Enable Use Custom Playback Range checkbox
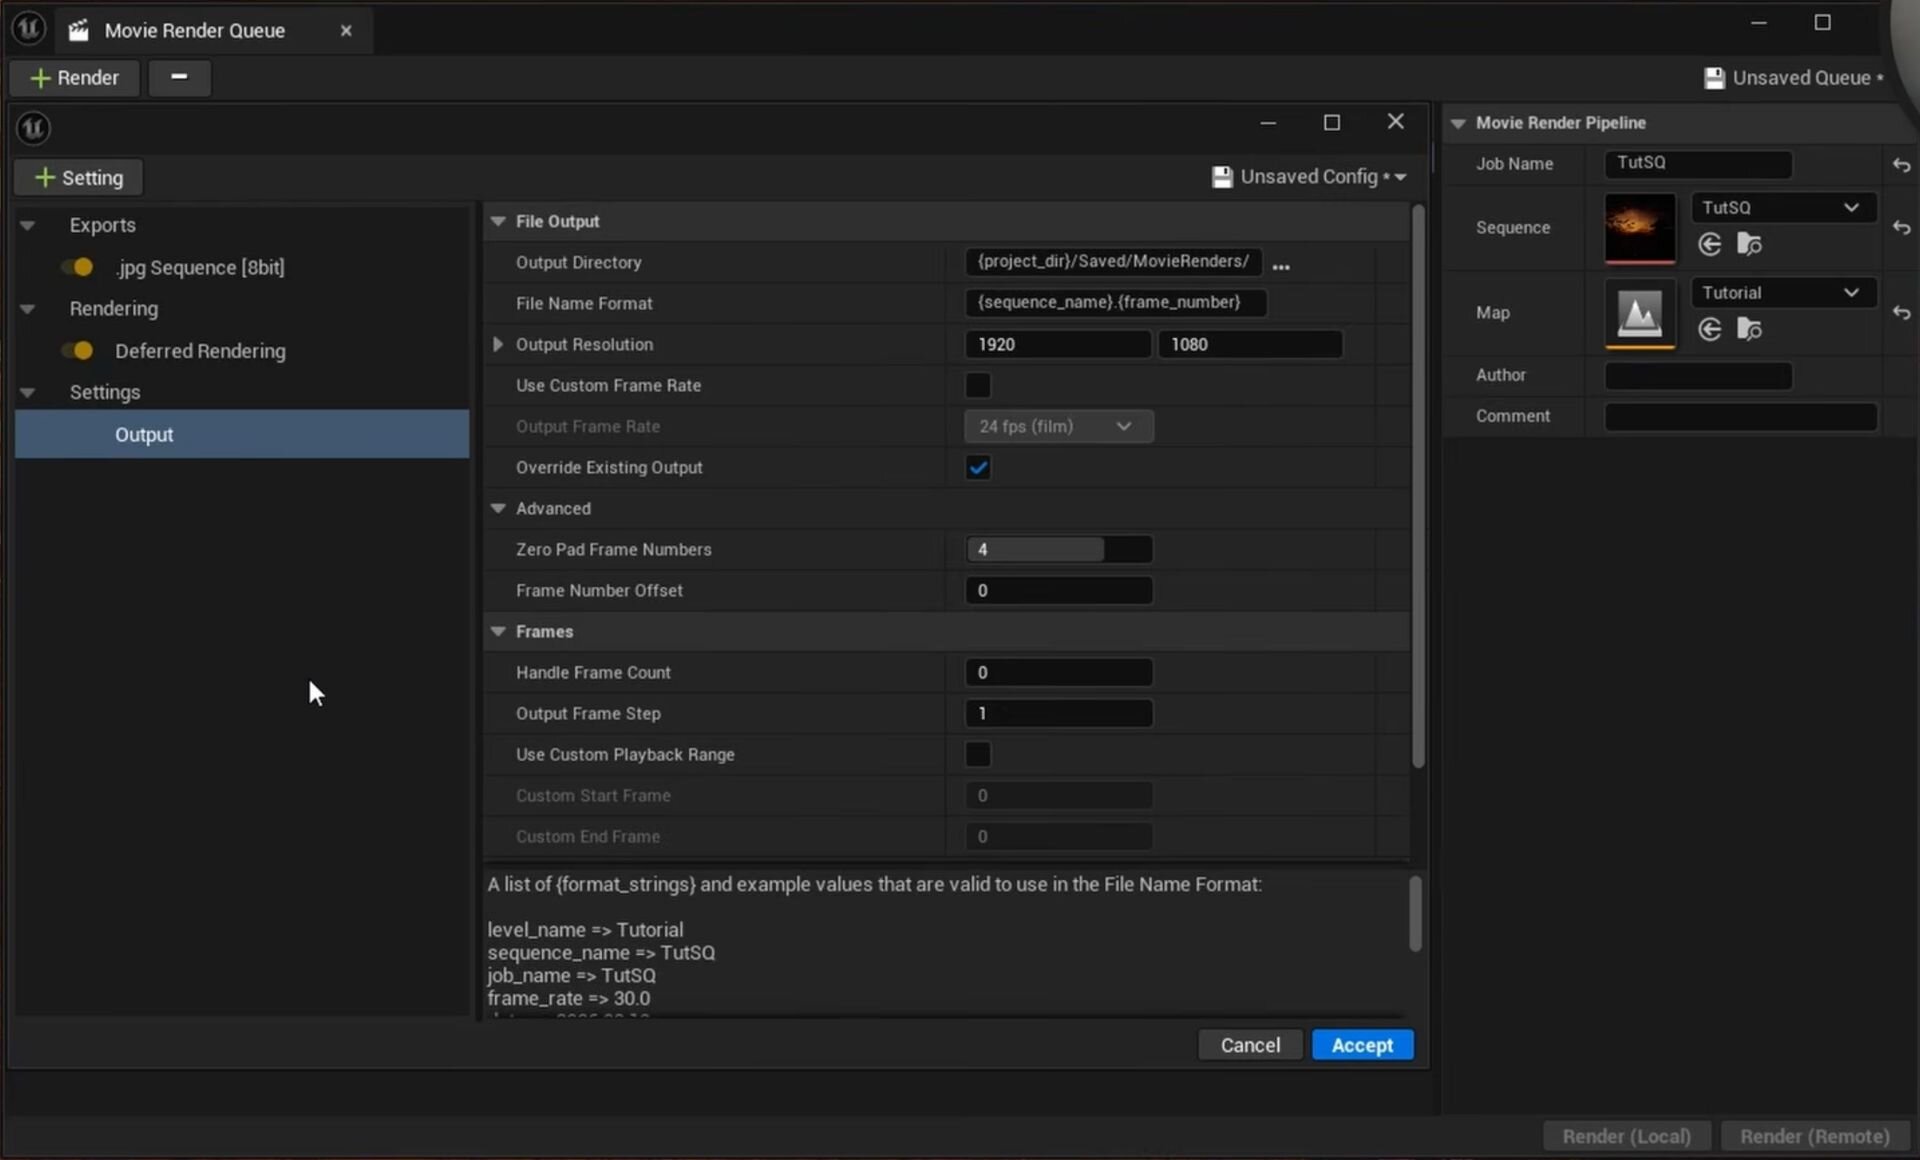The height and width of the screenshot is (1160, 1920). (977, 754)
